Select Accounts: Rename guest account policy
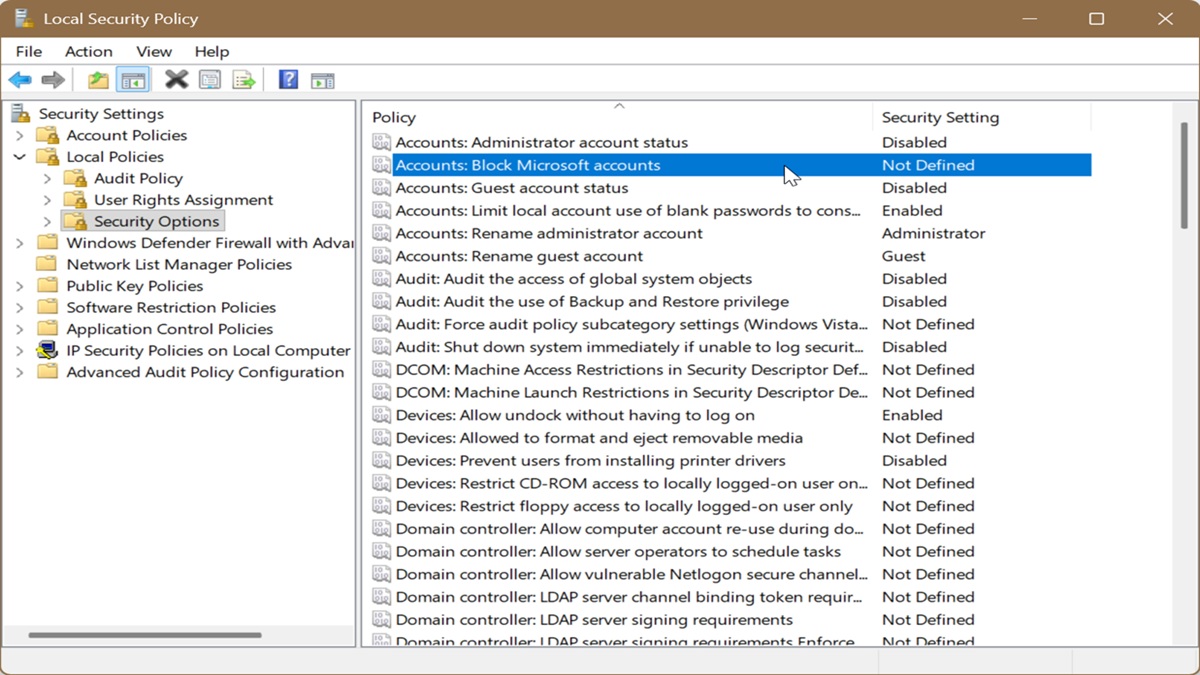This screenshot has width=1200, height=675. [519, 256]
